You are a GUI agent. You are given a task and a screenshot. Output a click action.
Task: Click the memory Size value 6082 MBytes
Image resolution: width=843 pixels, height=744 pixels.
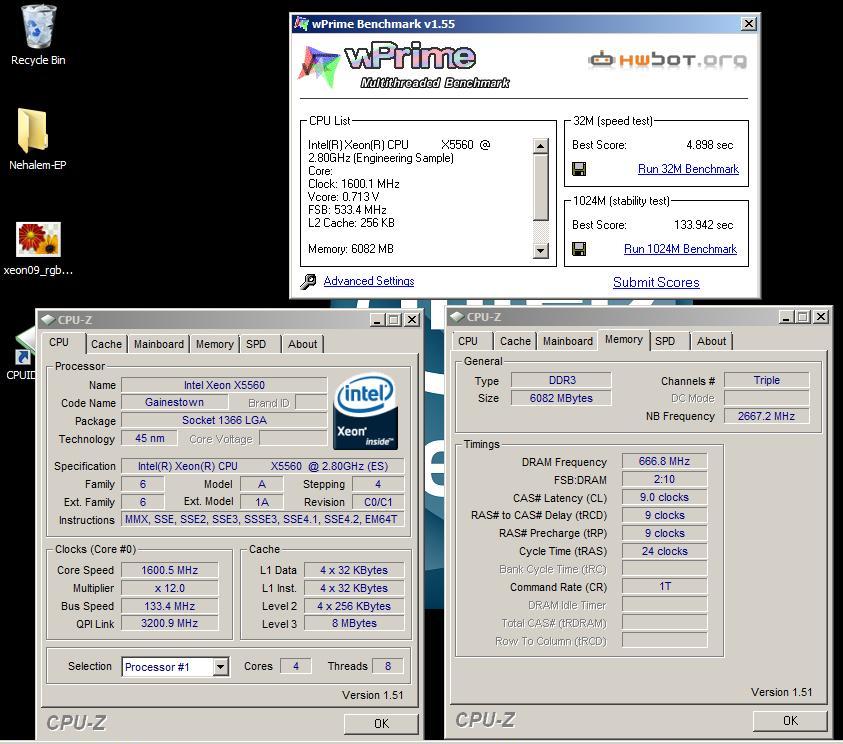[x=561, y=398]
